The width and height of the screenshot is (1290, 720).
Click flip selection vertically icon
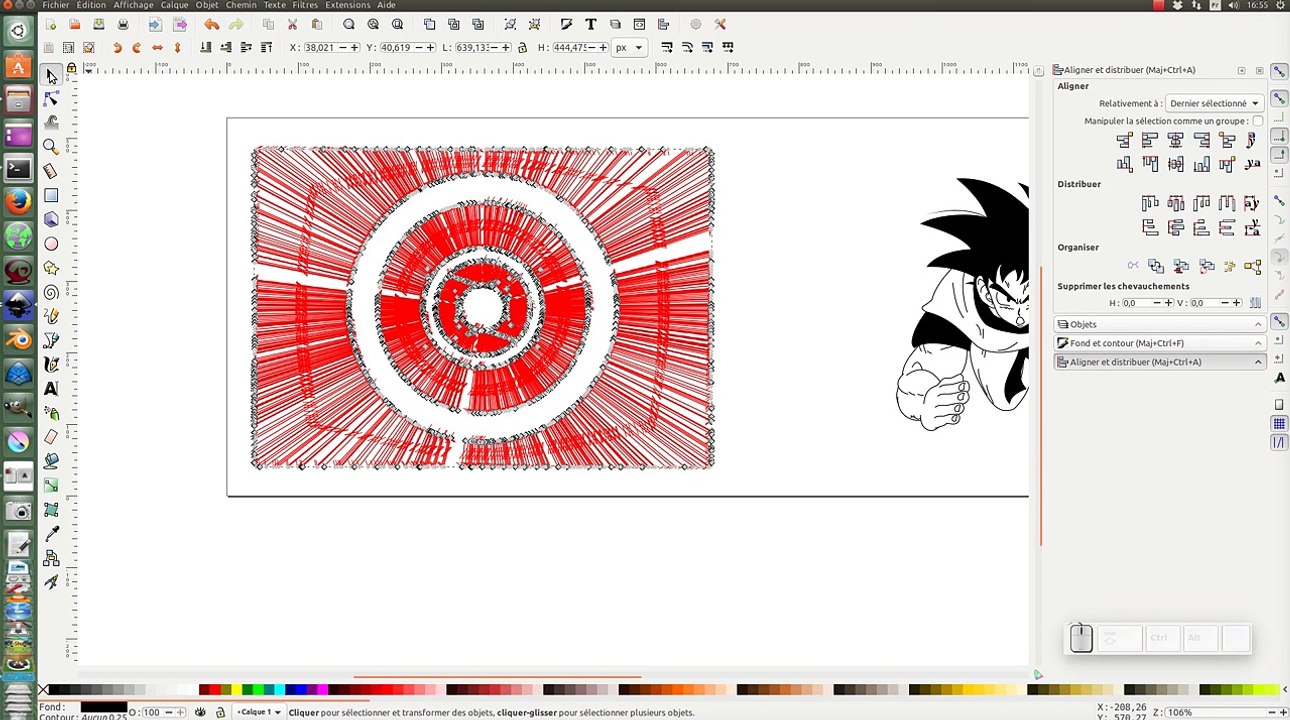coord(178,48)
